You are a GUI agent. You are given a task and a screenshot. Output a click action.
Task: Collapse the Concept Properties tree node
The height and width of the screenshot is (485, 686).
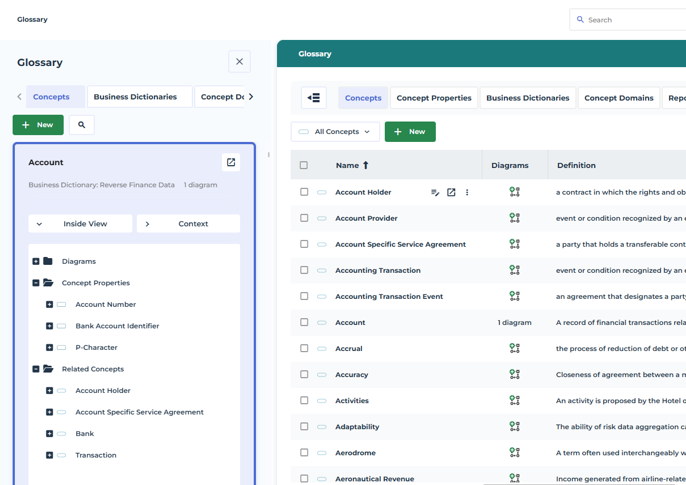(36, 283)
